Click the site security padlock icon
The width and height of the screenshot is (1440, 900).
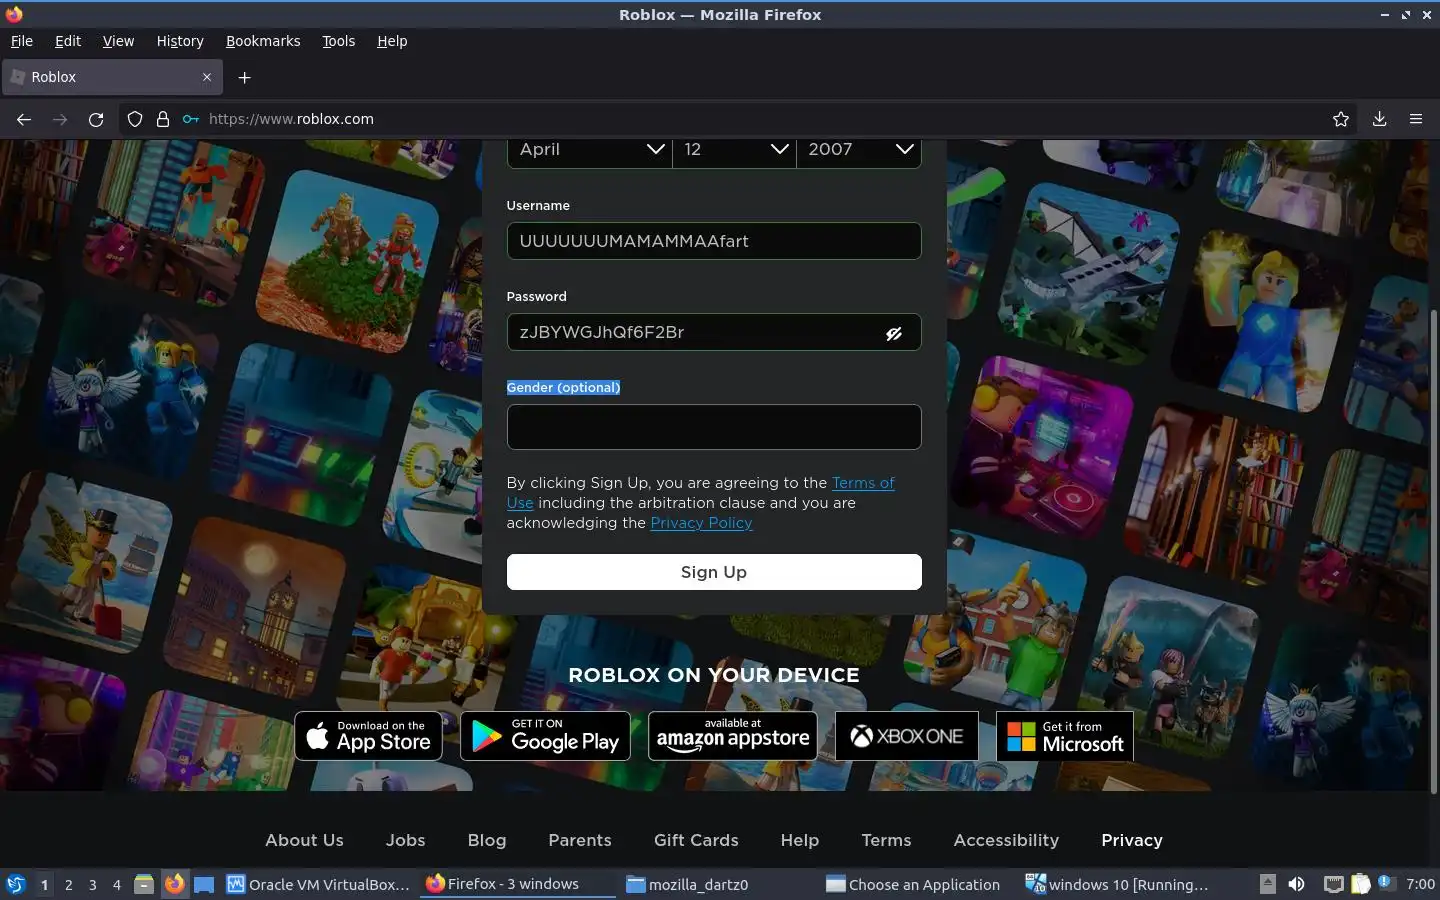pyautogui.click(x=163, y=119)
